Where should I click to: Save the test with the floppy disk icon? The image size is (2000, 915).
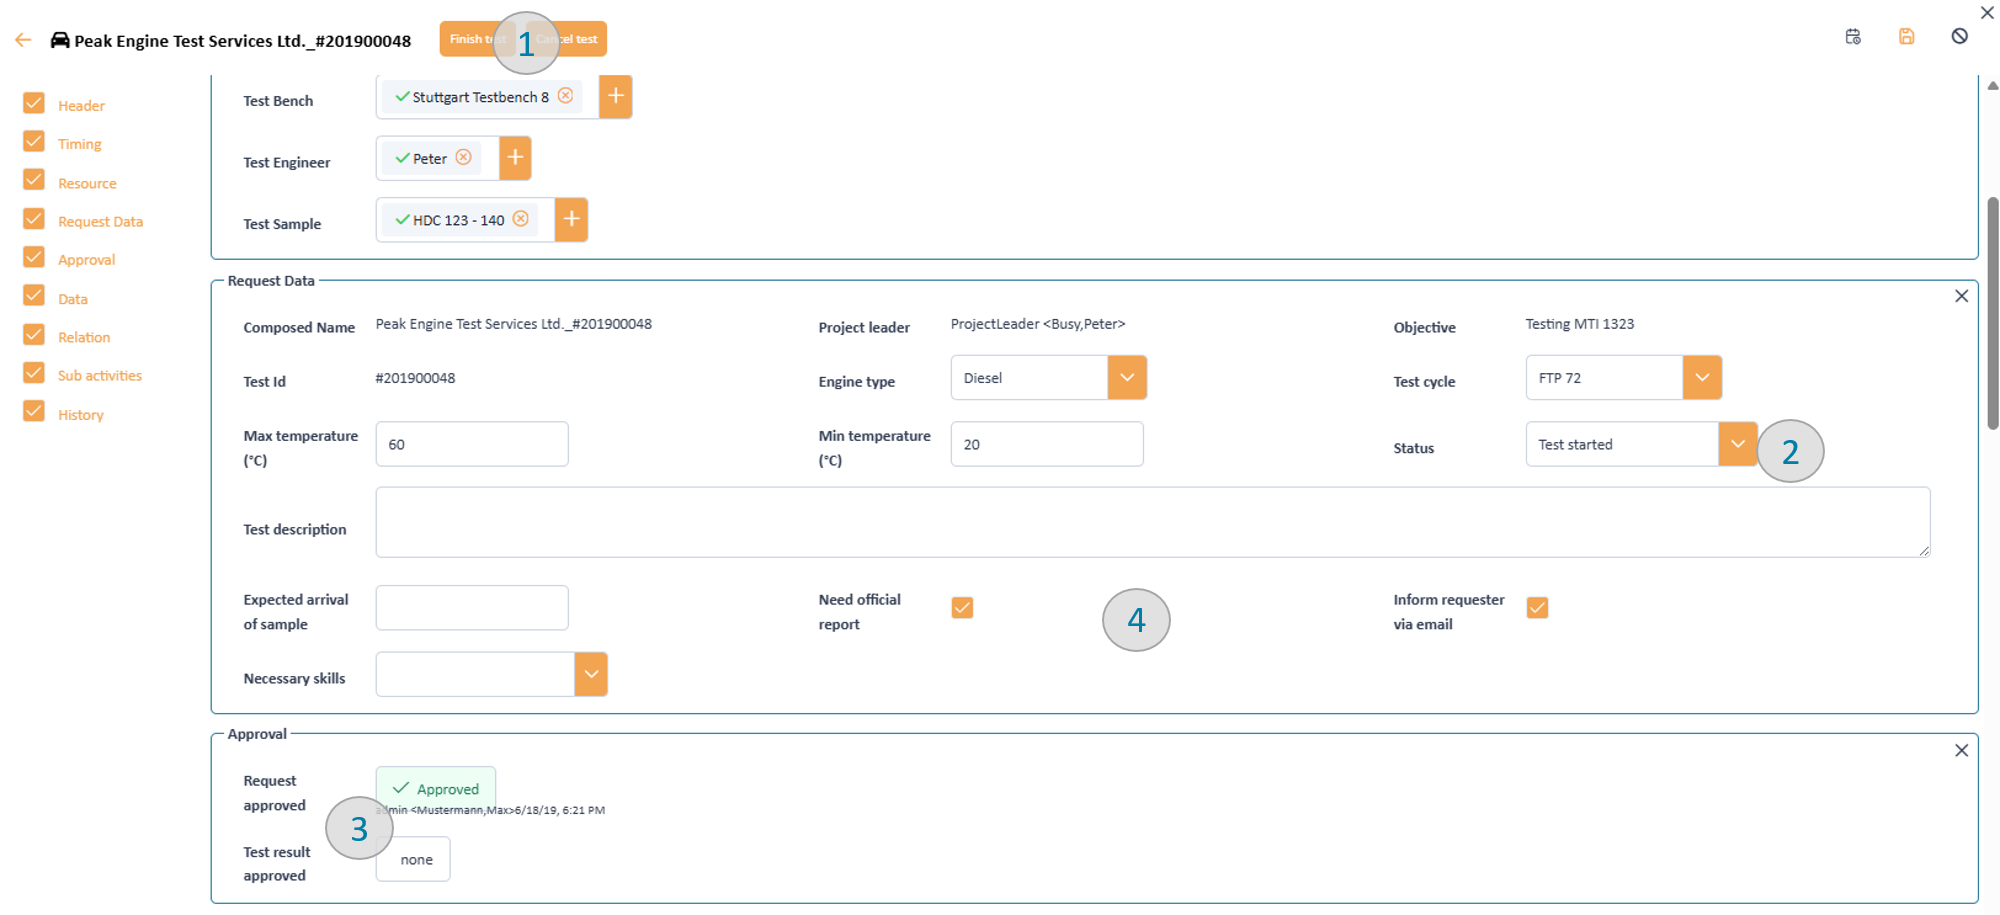(1907, 36)
